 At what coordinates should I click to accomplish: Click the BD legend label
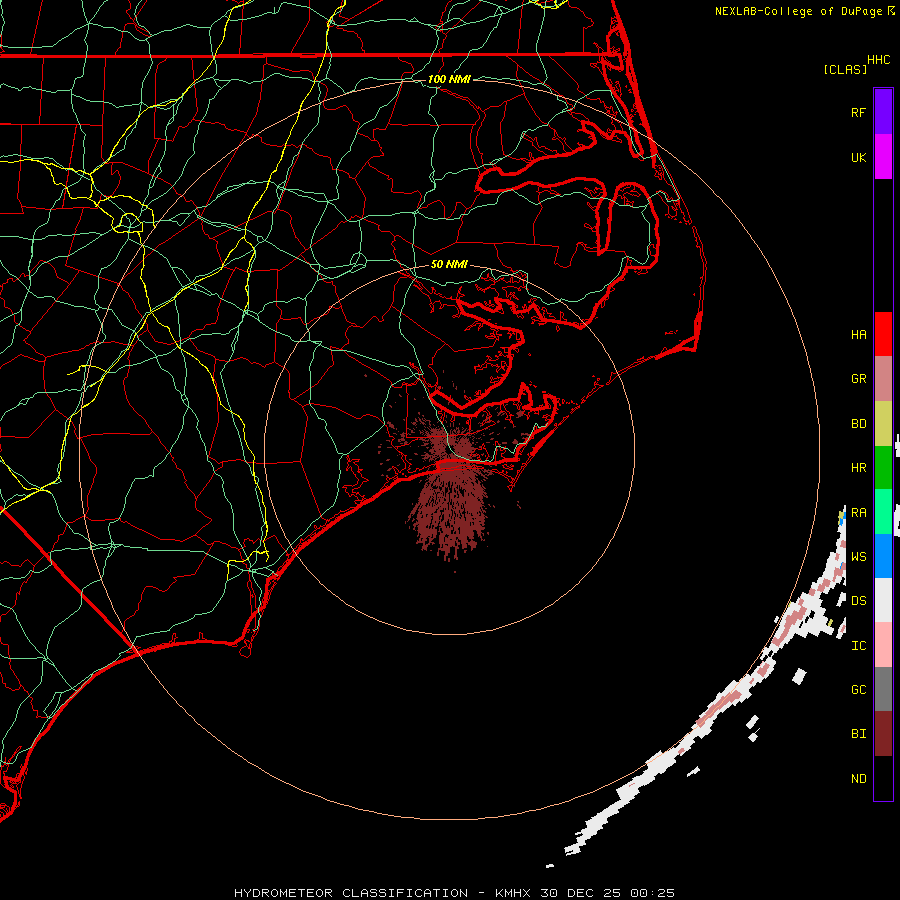click(x=858, y=424)
